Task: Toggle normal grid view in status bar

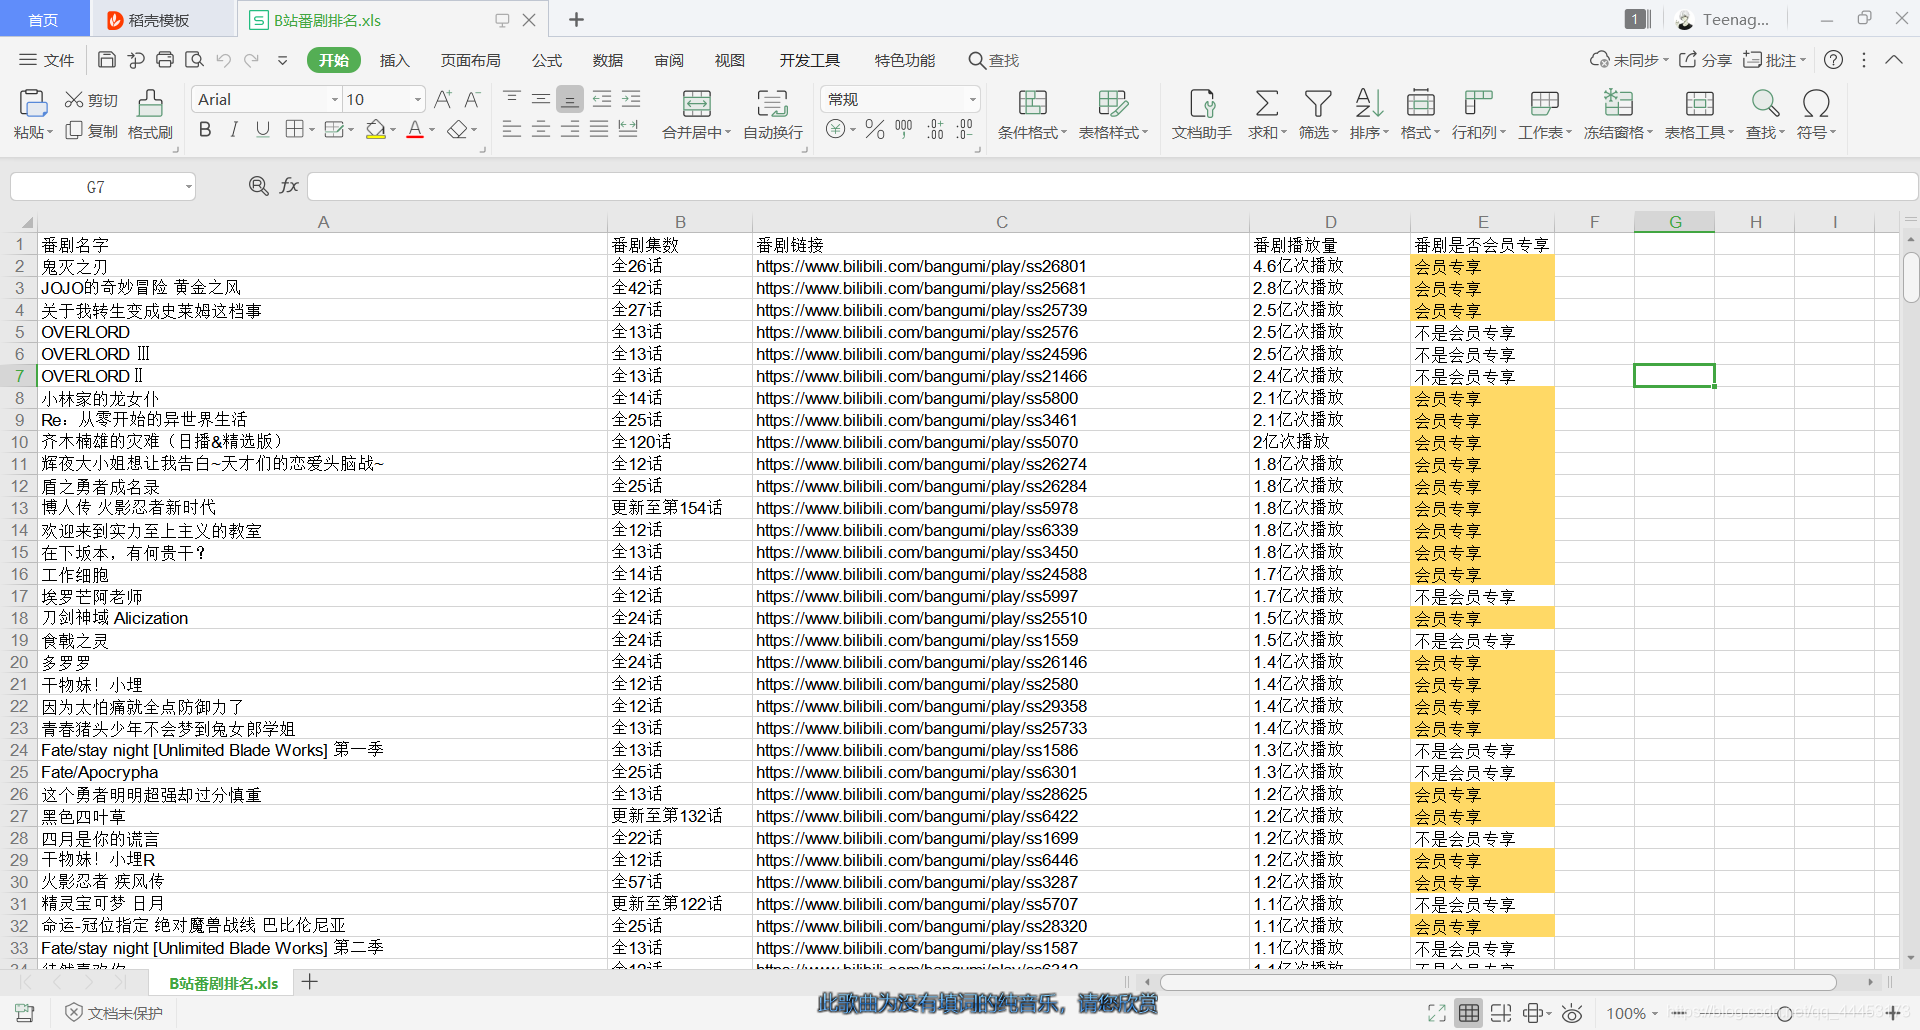Action: (x=1469, y=1013)
